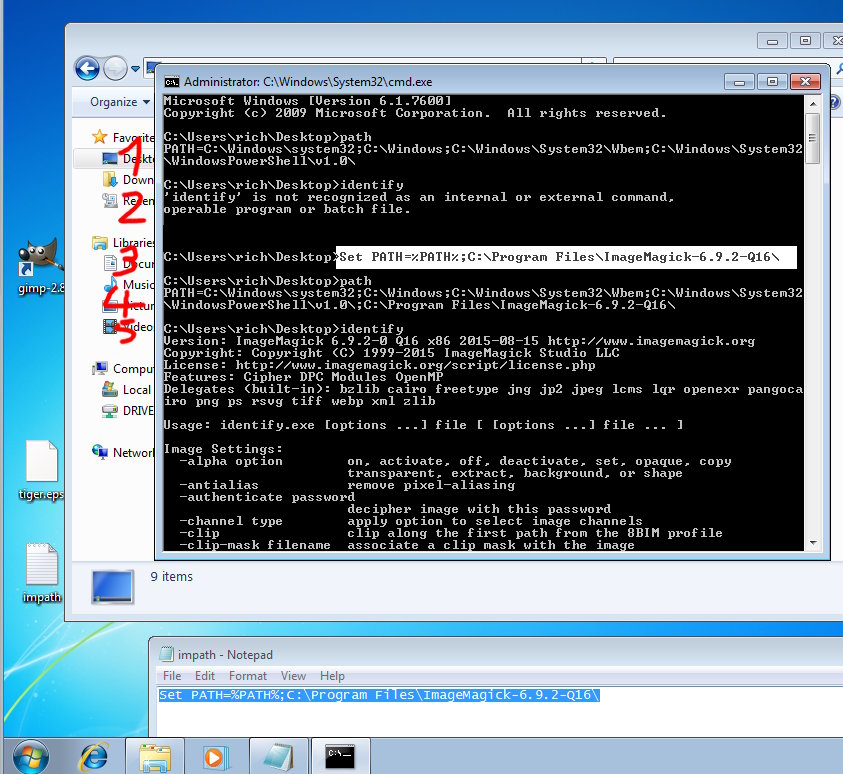This screenshot has height=774, width=843.
Task: Select Libraries in the navigation pane
Action: 123,243
